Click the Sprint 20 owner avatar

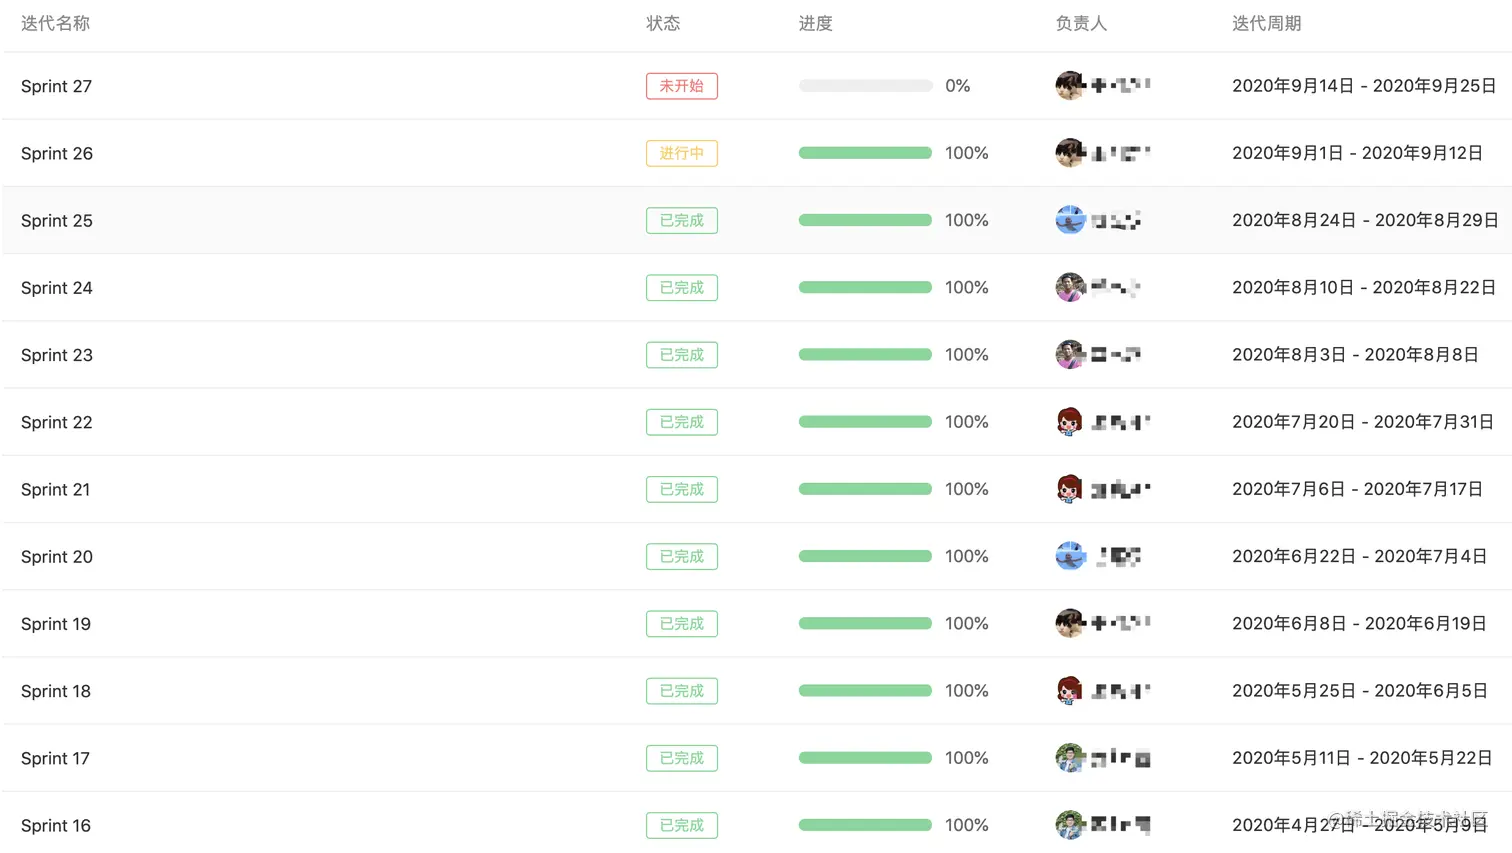point(1070,556)
